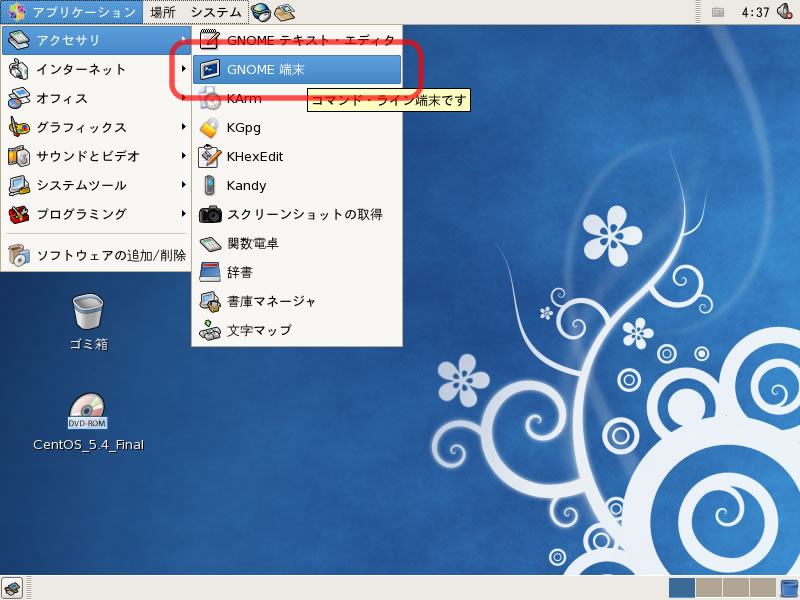The width and height of the screenshot is (800, 600).
Task: Expand the システムツール submenu arrow
Action: coord(184,184)
